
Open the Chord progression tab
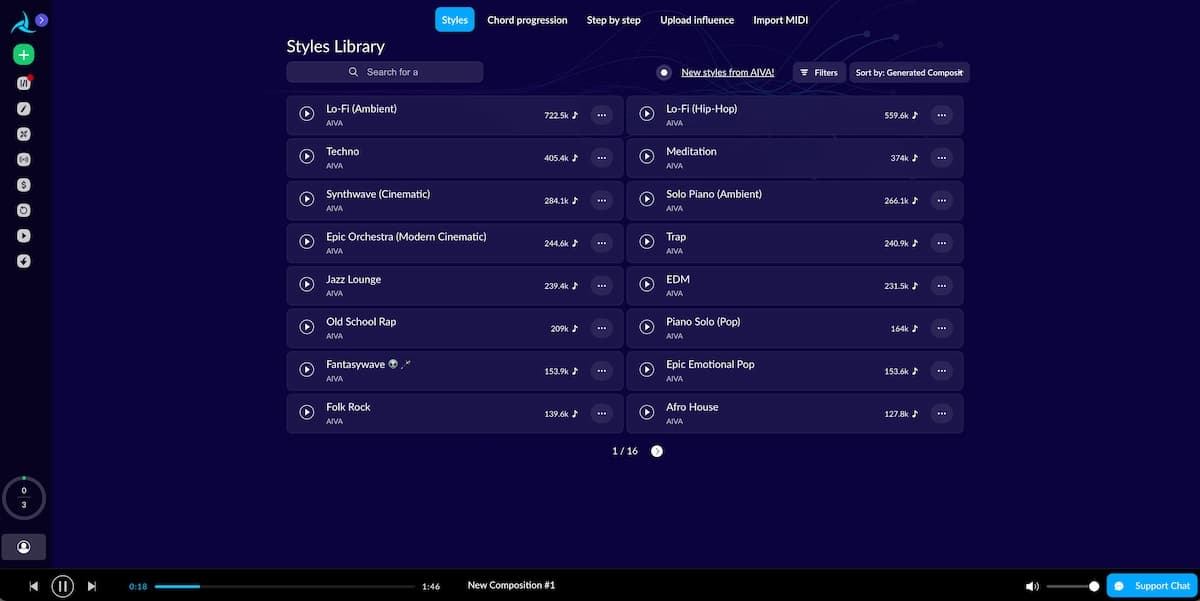point(527,20)
